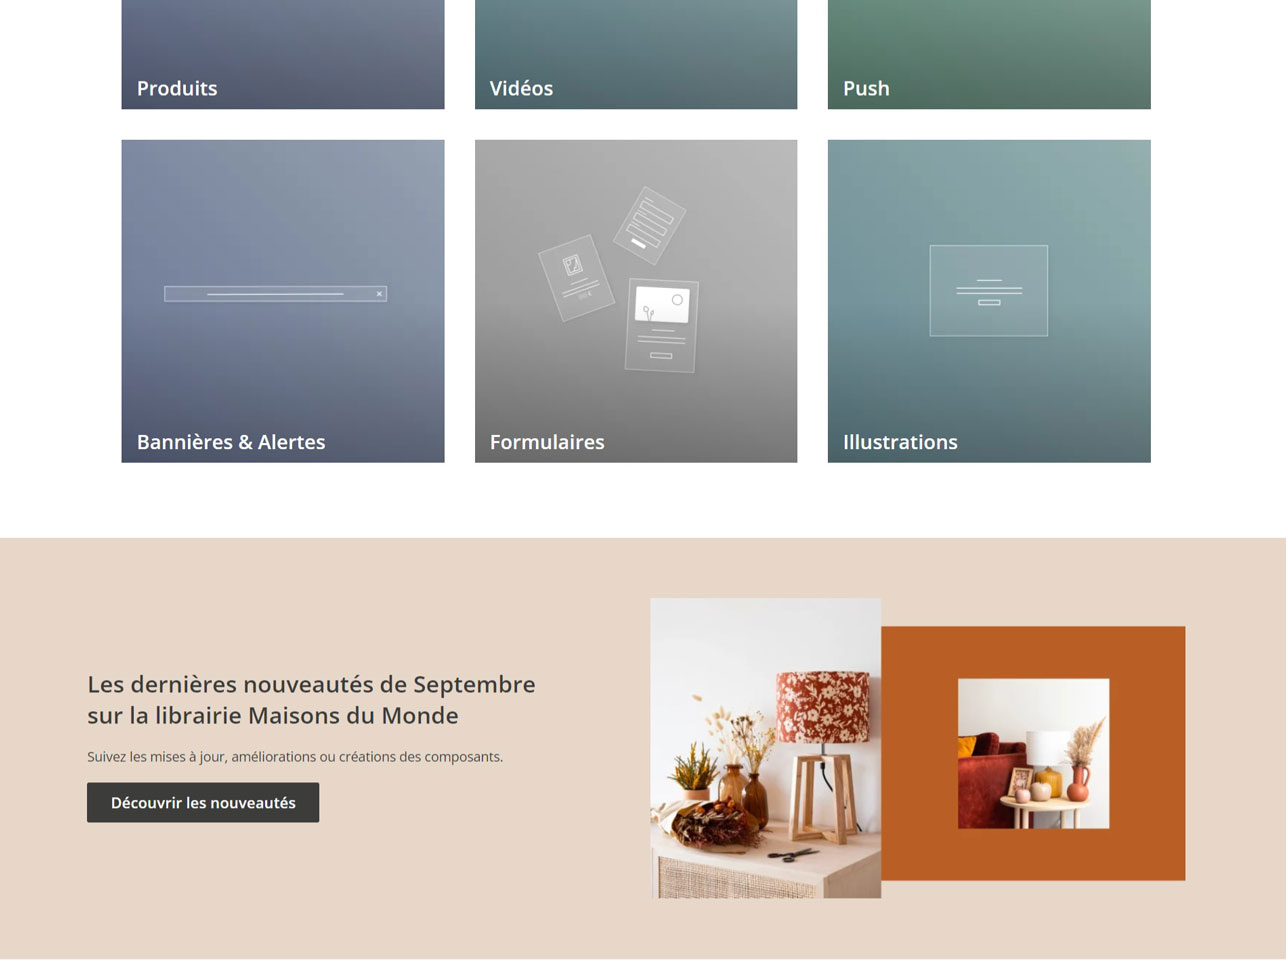
Task: Click the heading about Septembre nouveautés
Action: click(311, 700)
